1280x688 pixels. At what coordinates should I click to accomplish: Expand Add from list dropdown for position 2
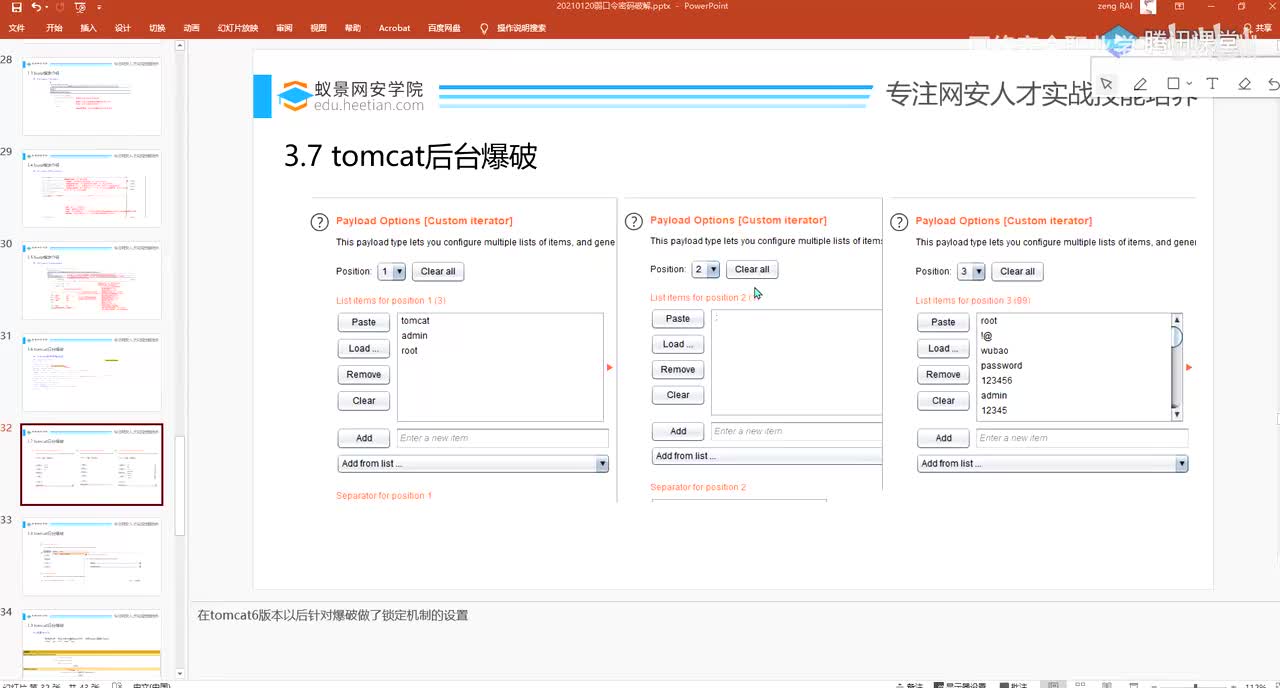pyautogui.click(x=767, y=456)
